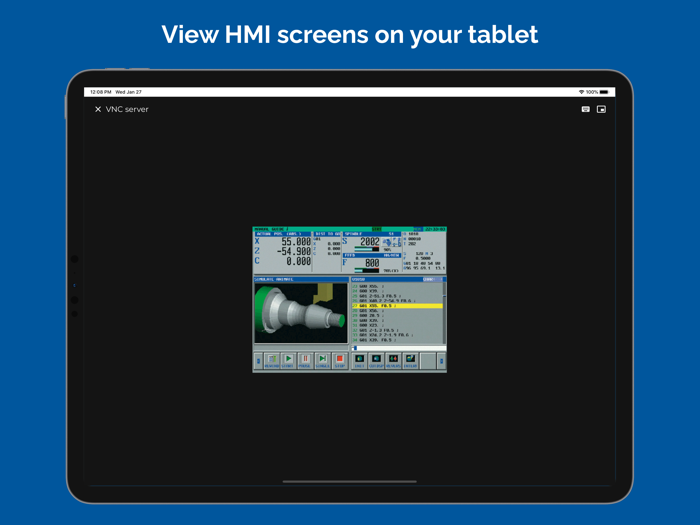Click the iPad Wi-Fi status icon
This screenshot has width=700, height=525.
581,92
